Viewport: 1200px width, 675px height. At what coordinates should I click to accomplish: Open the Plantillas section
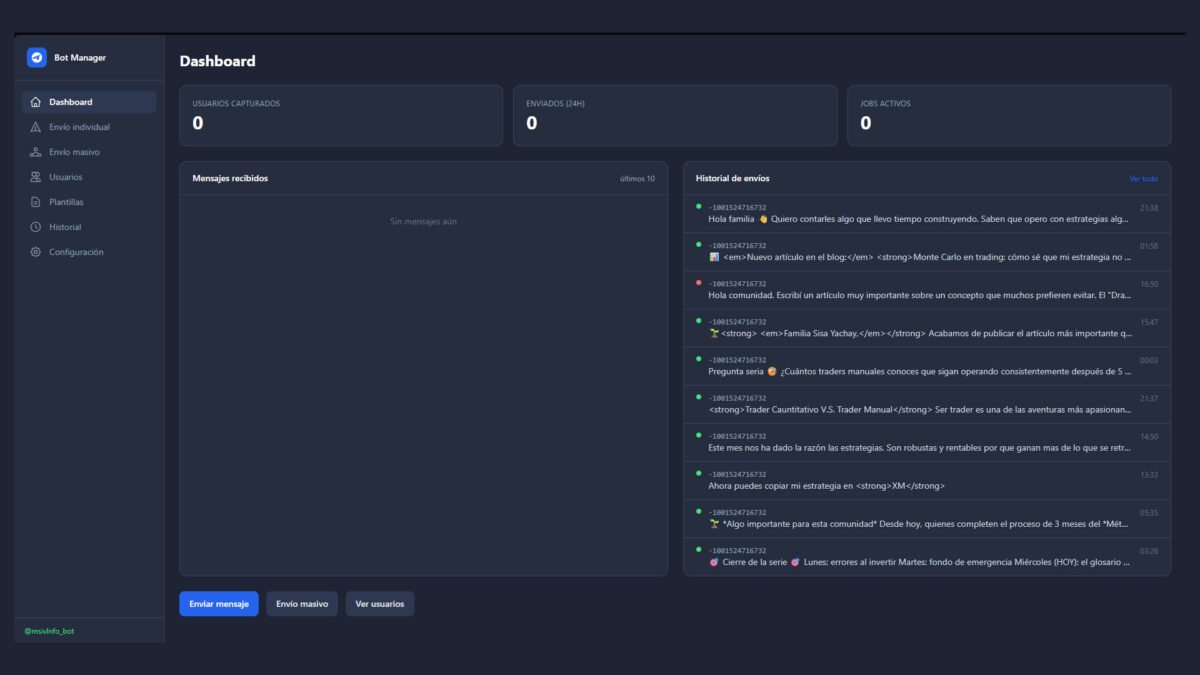(89, 202)
